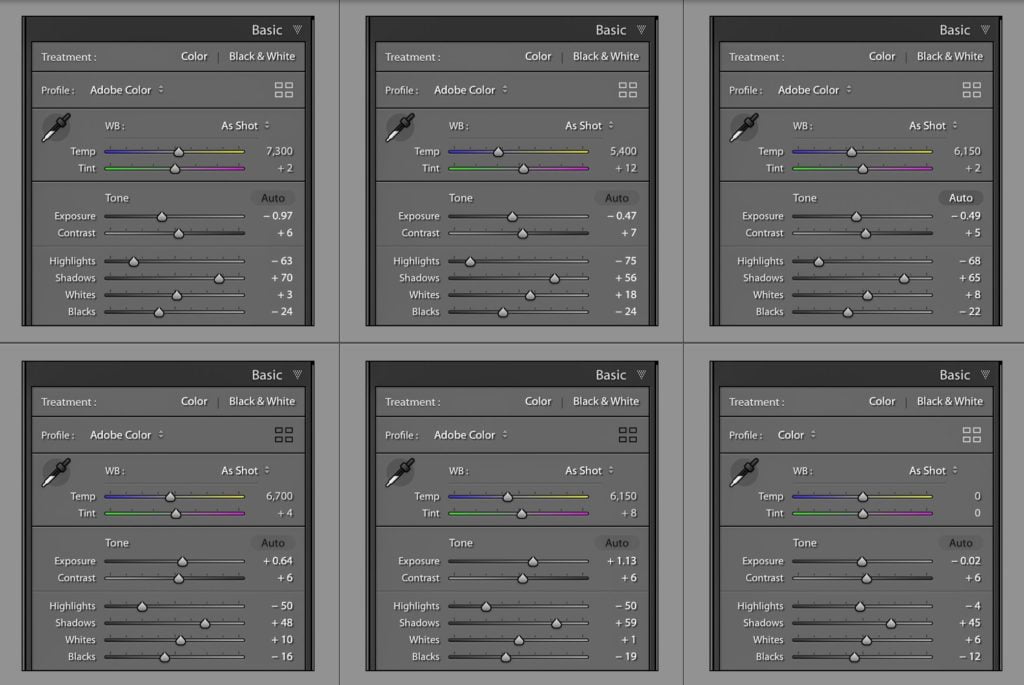
Task: Click the Temp slider handle set to 7,300
Action: (178, 151)
